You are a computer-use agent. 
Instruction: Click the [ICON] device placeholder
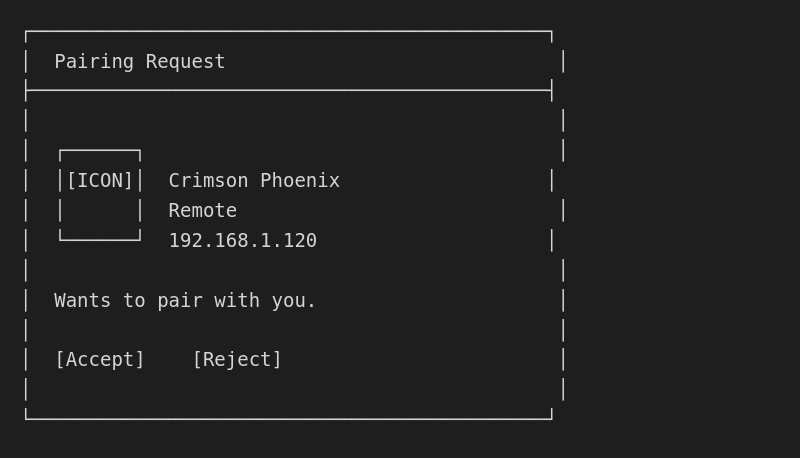(99, 181)
